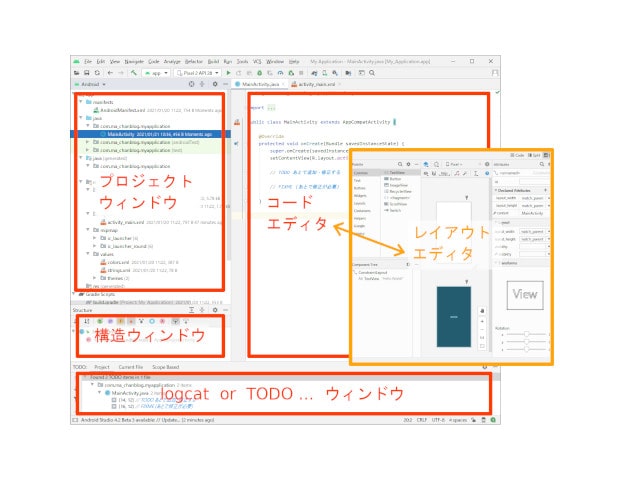The width and height of the screenshot is (640, 480).
Task: Adjust the third Rotation slider
Action: [526, 349]
